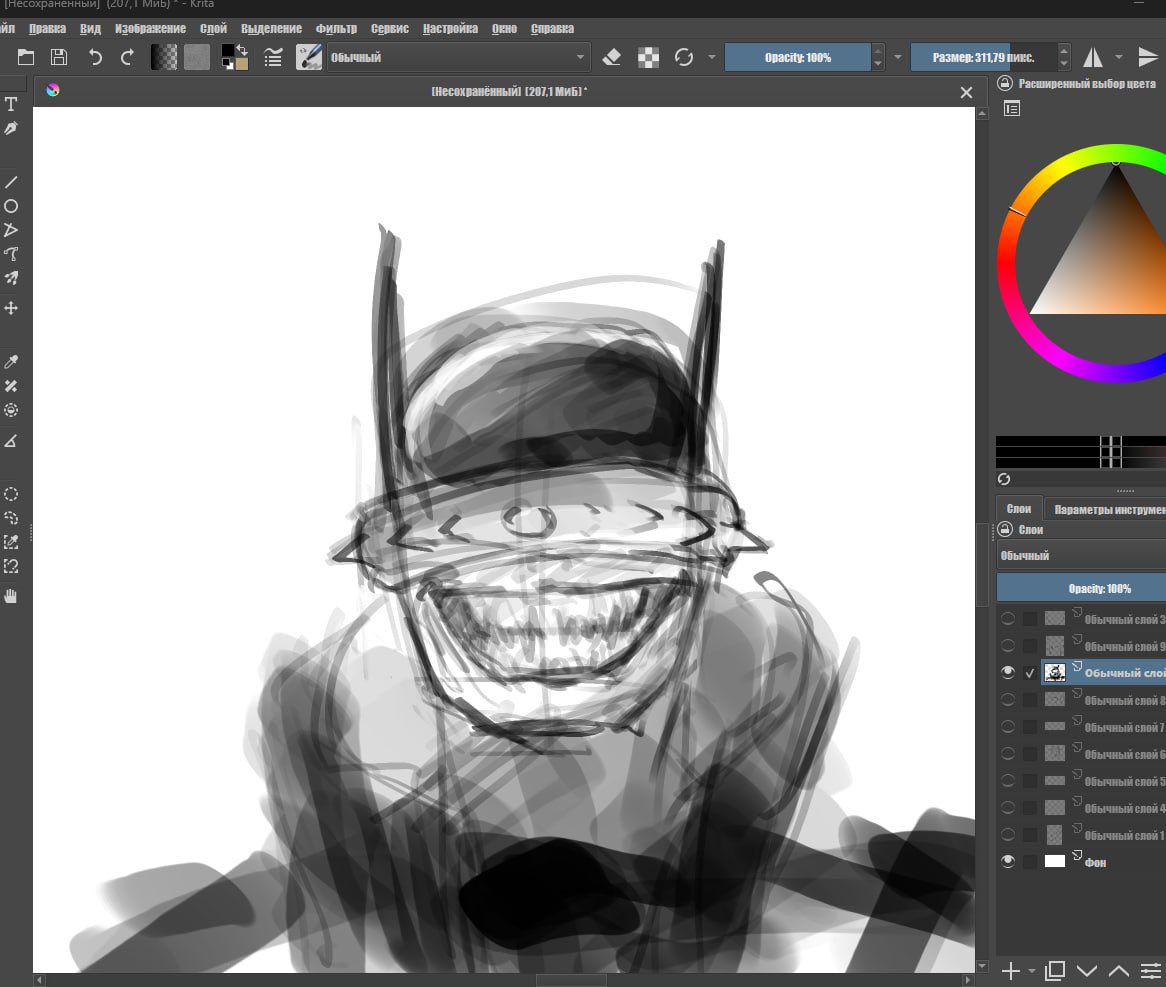This screenshot has height=987, width=1166.
Task: Move the layer up
Action: pos(1119,971)
